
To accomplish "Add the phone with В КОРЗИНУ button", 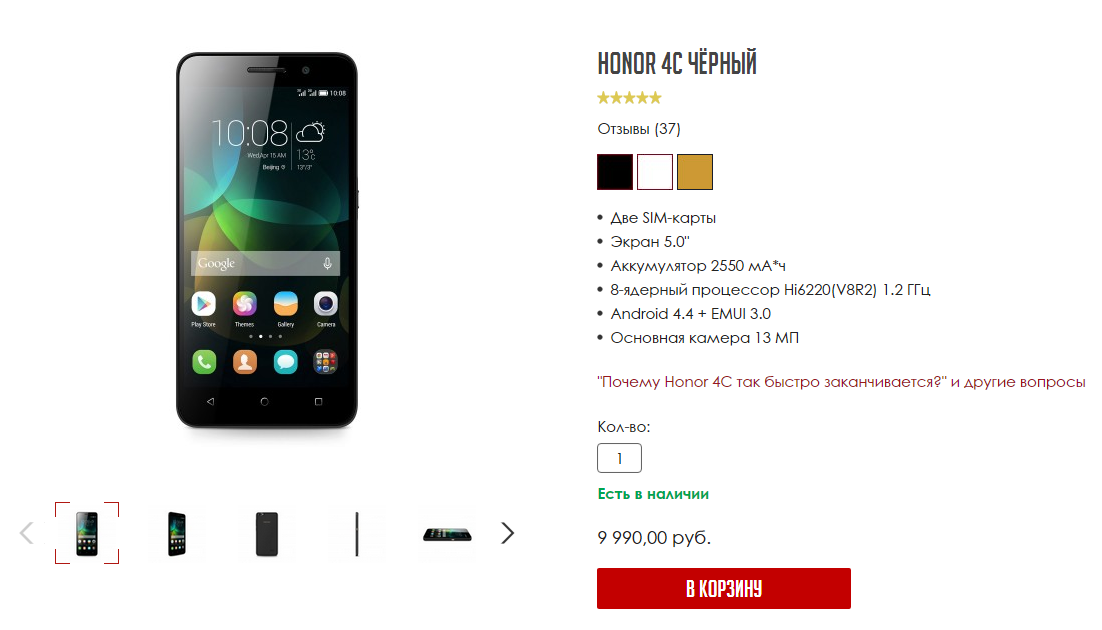I will 724,589.
